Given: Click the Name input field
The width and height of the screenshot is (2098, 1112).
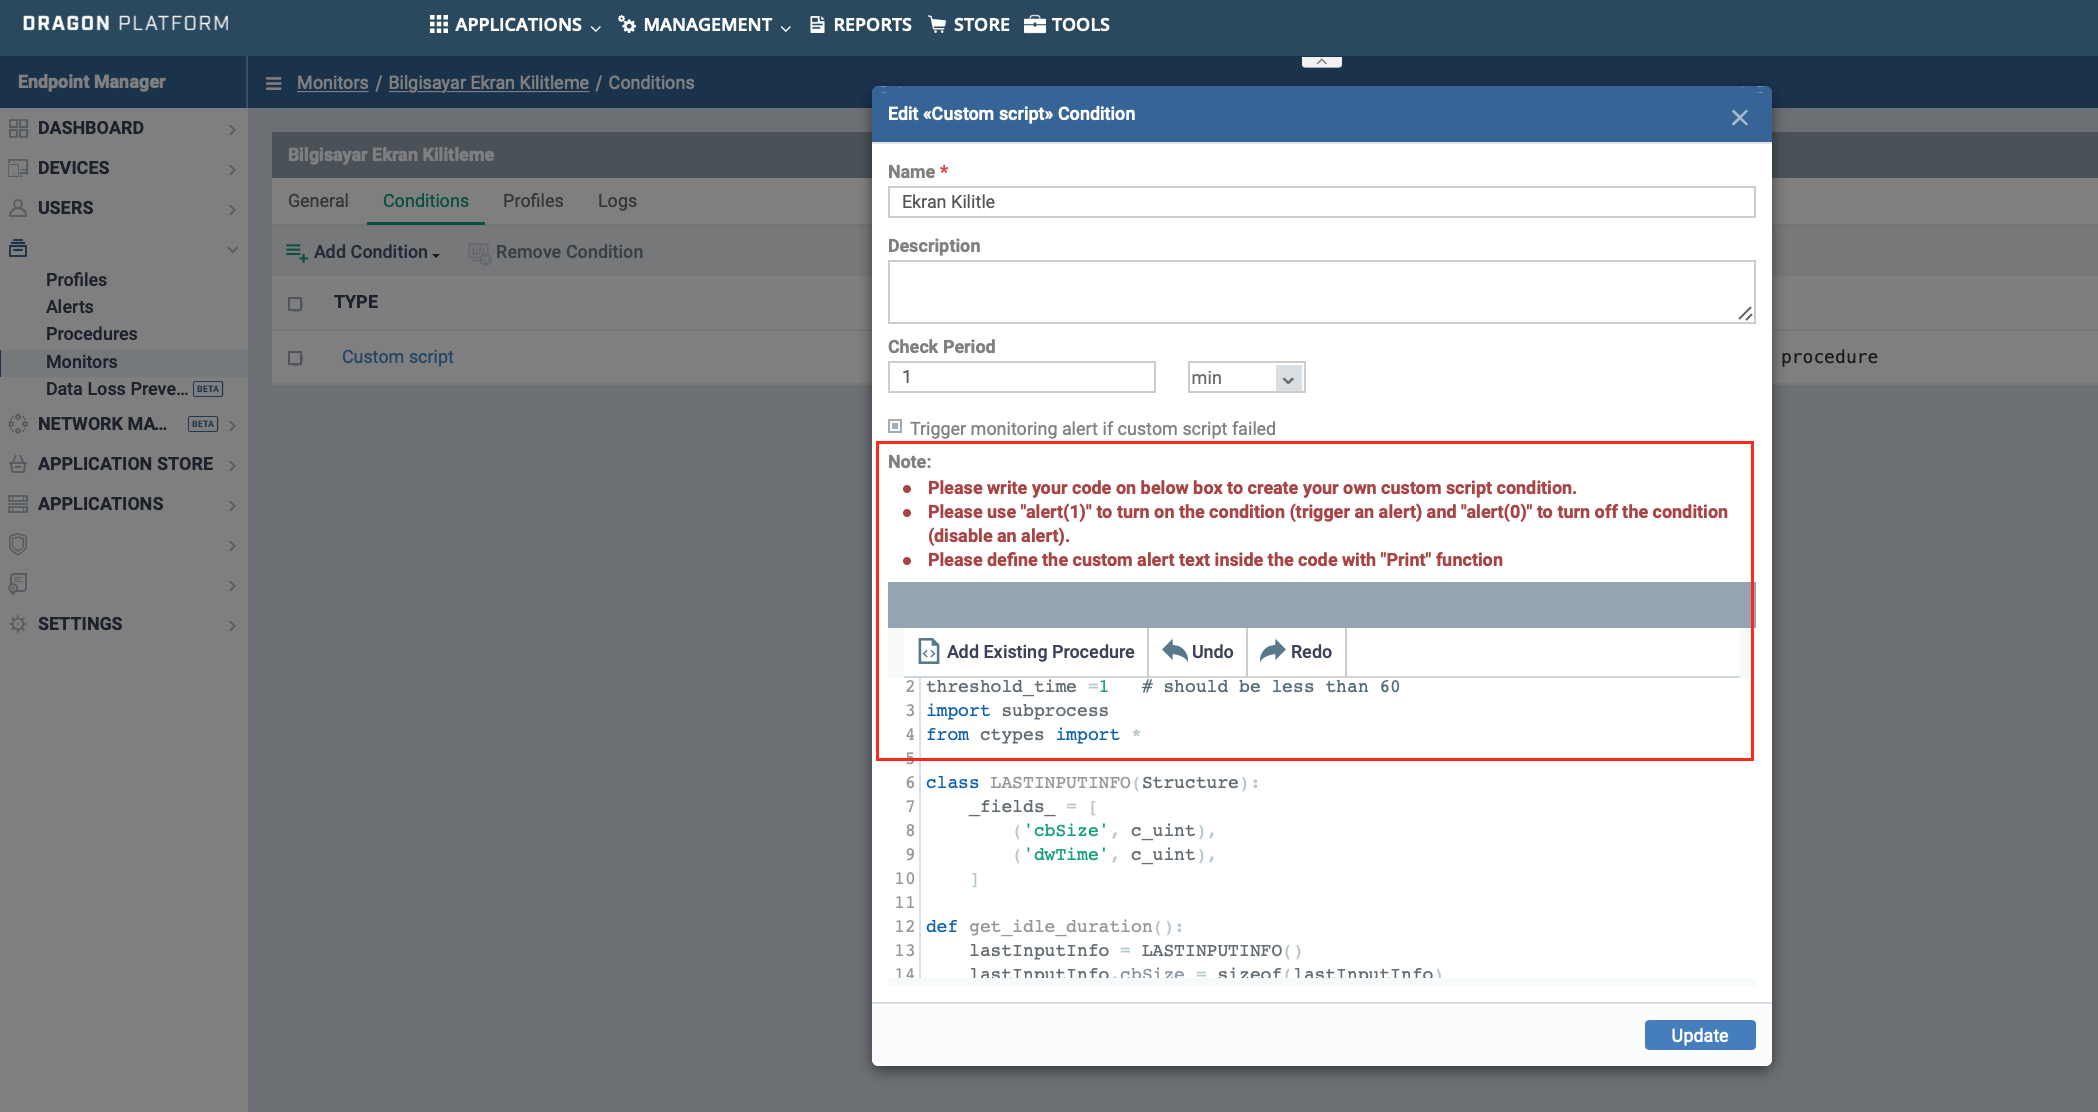Looking at the screenshot, I should point(1321,202).
